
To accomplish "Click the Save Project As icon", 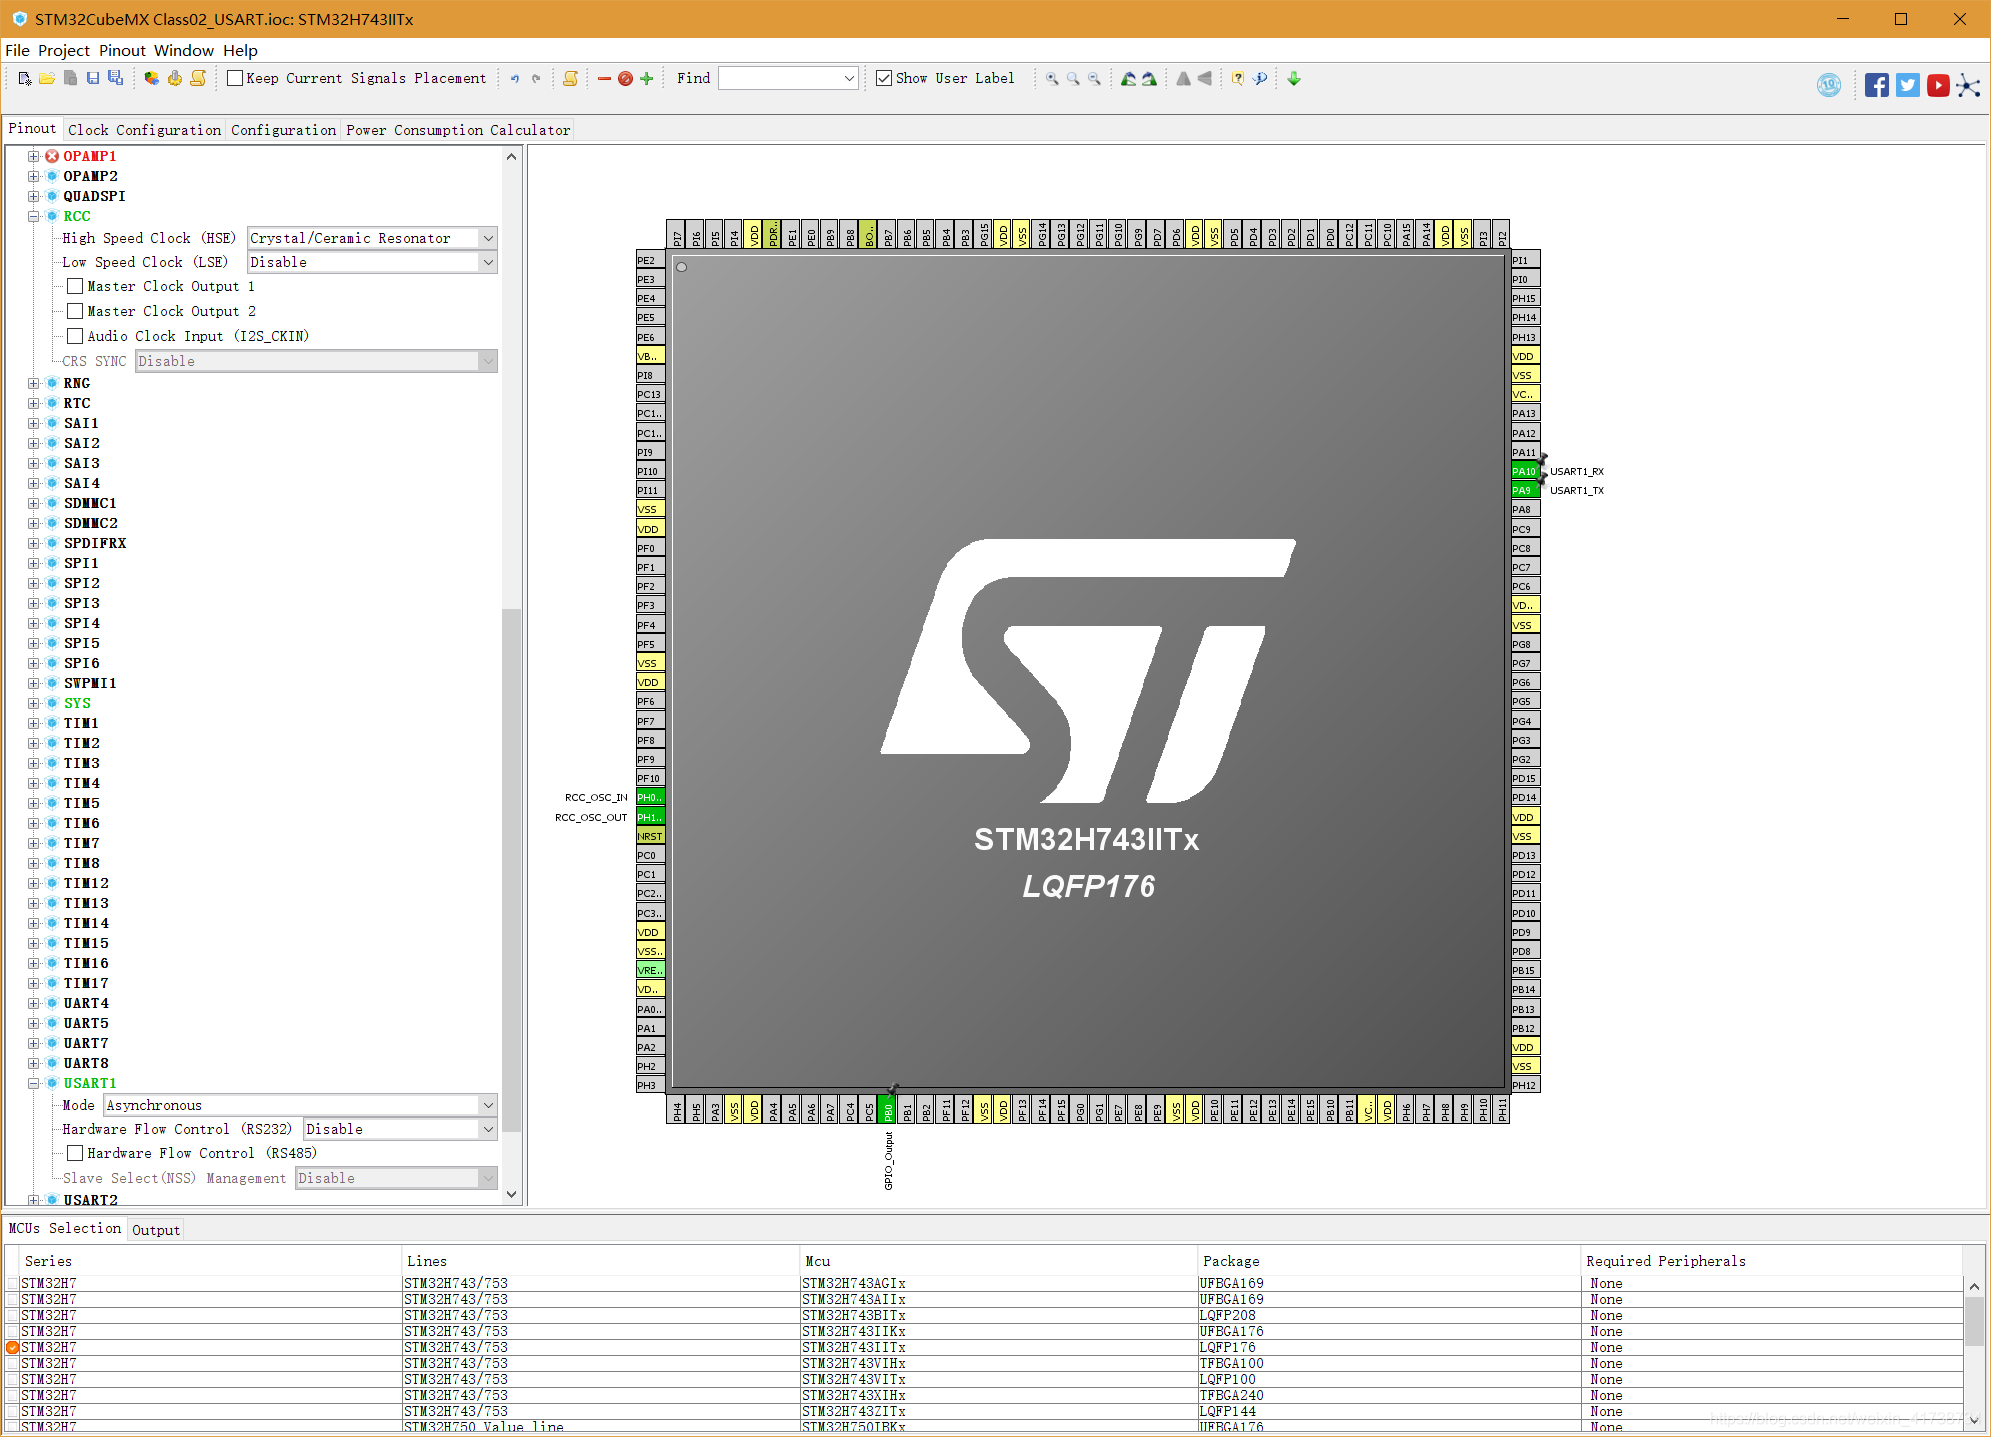I will 116,78.
